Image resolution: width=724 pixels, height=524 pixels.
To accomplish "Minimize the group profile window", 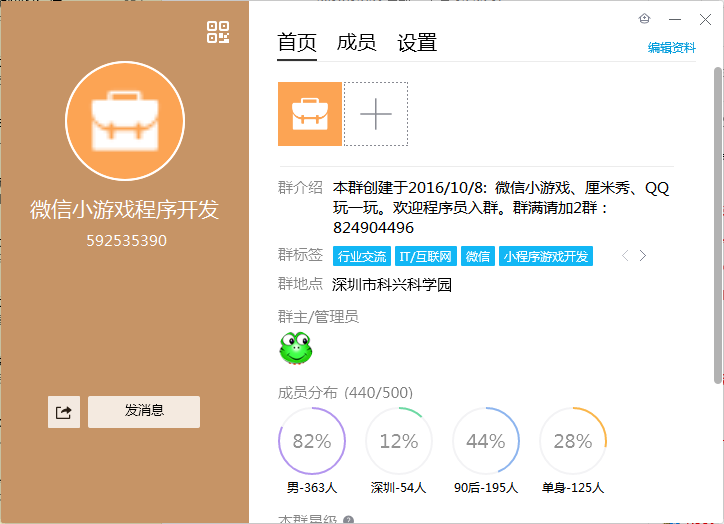I will (675, 19).
